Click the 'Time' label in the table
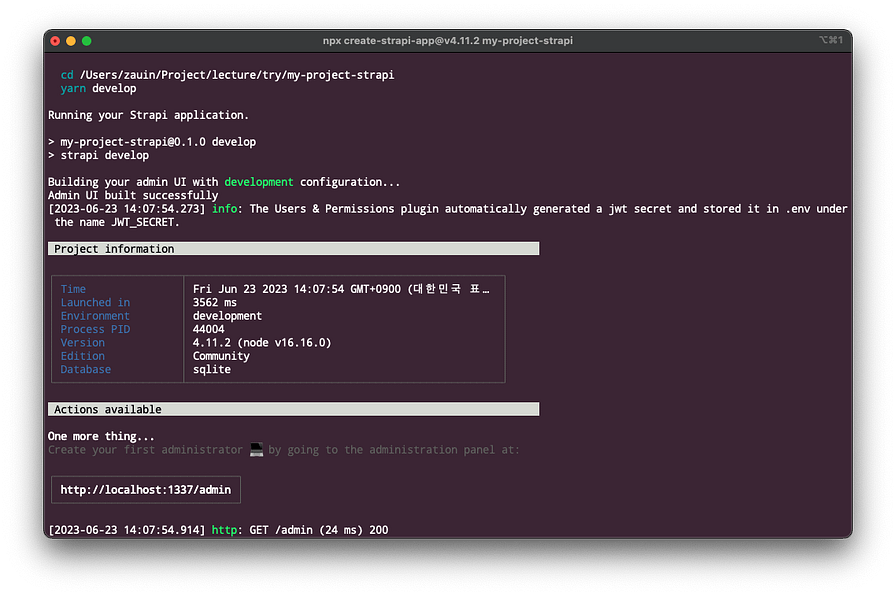 [73, 289]
